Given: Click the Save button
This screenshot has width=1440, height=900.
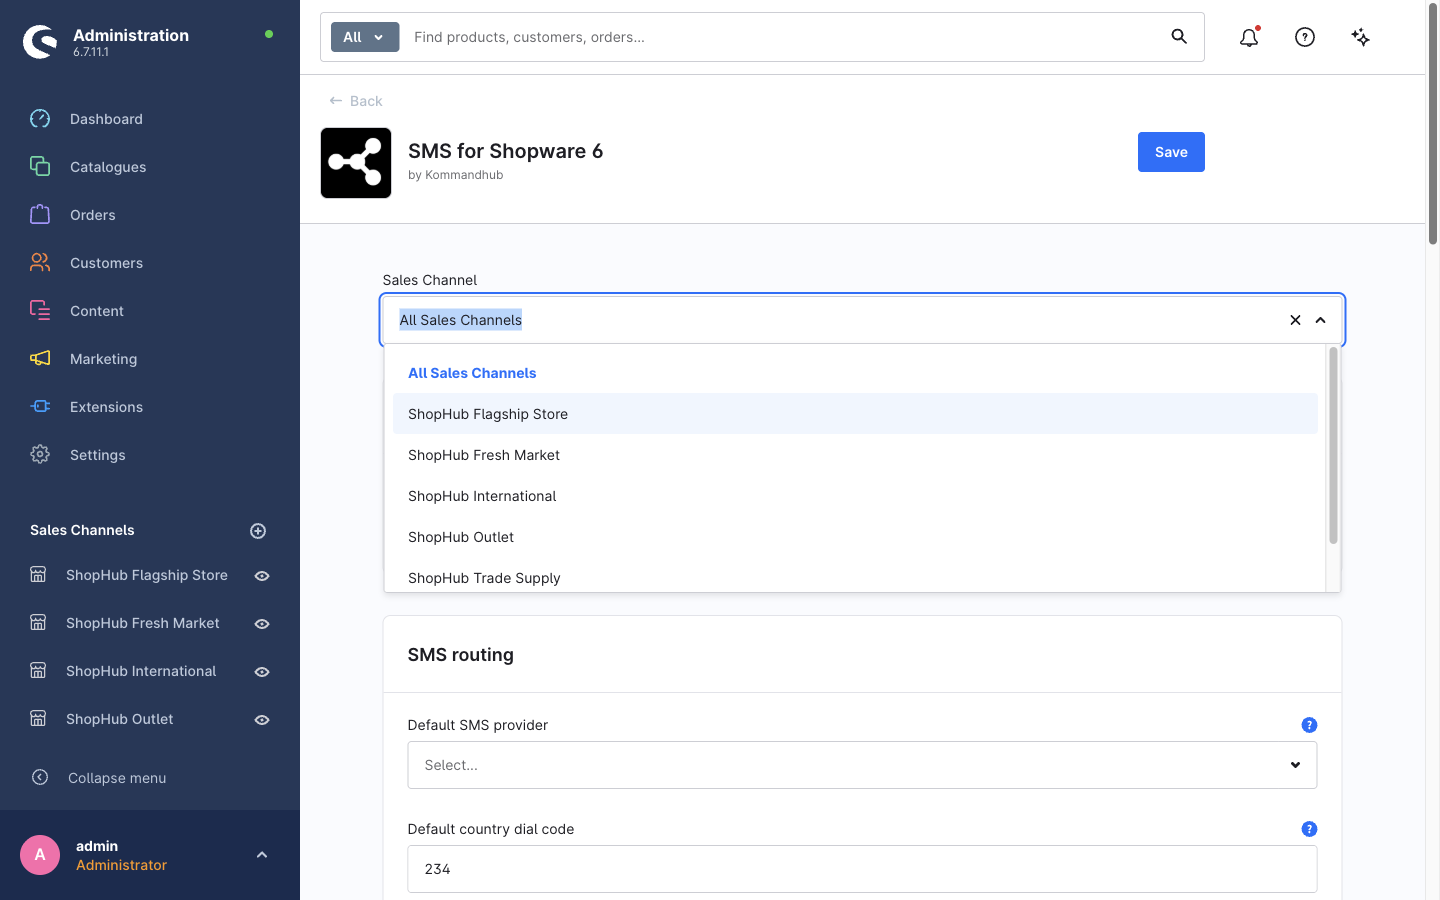Looking at the screenshot, I should (1171, 152).
